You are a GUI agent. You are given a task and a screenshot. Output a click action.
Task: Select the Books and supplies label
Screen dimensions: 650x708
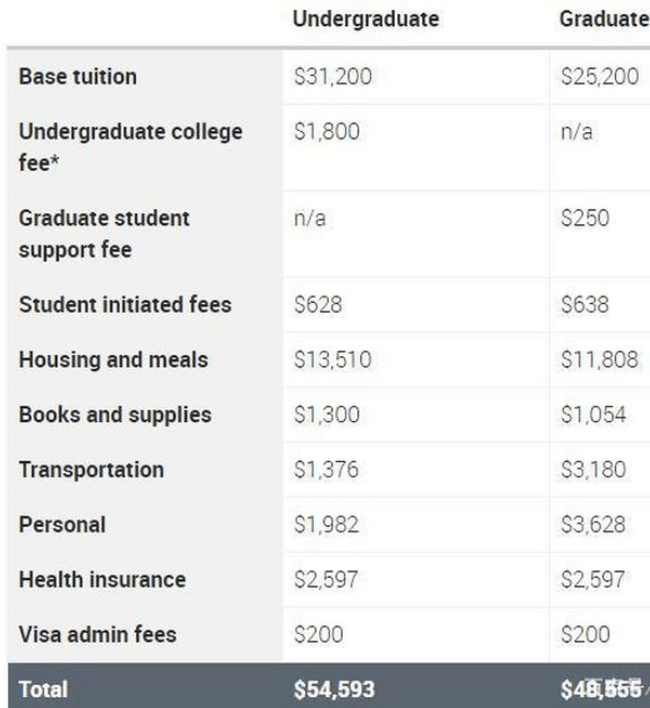click(x=115, y=415)
